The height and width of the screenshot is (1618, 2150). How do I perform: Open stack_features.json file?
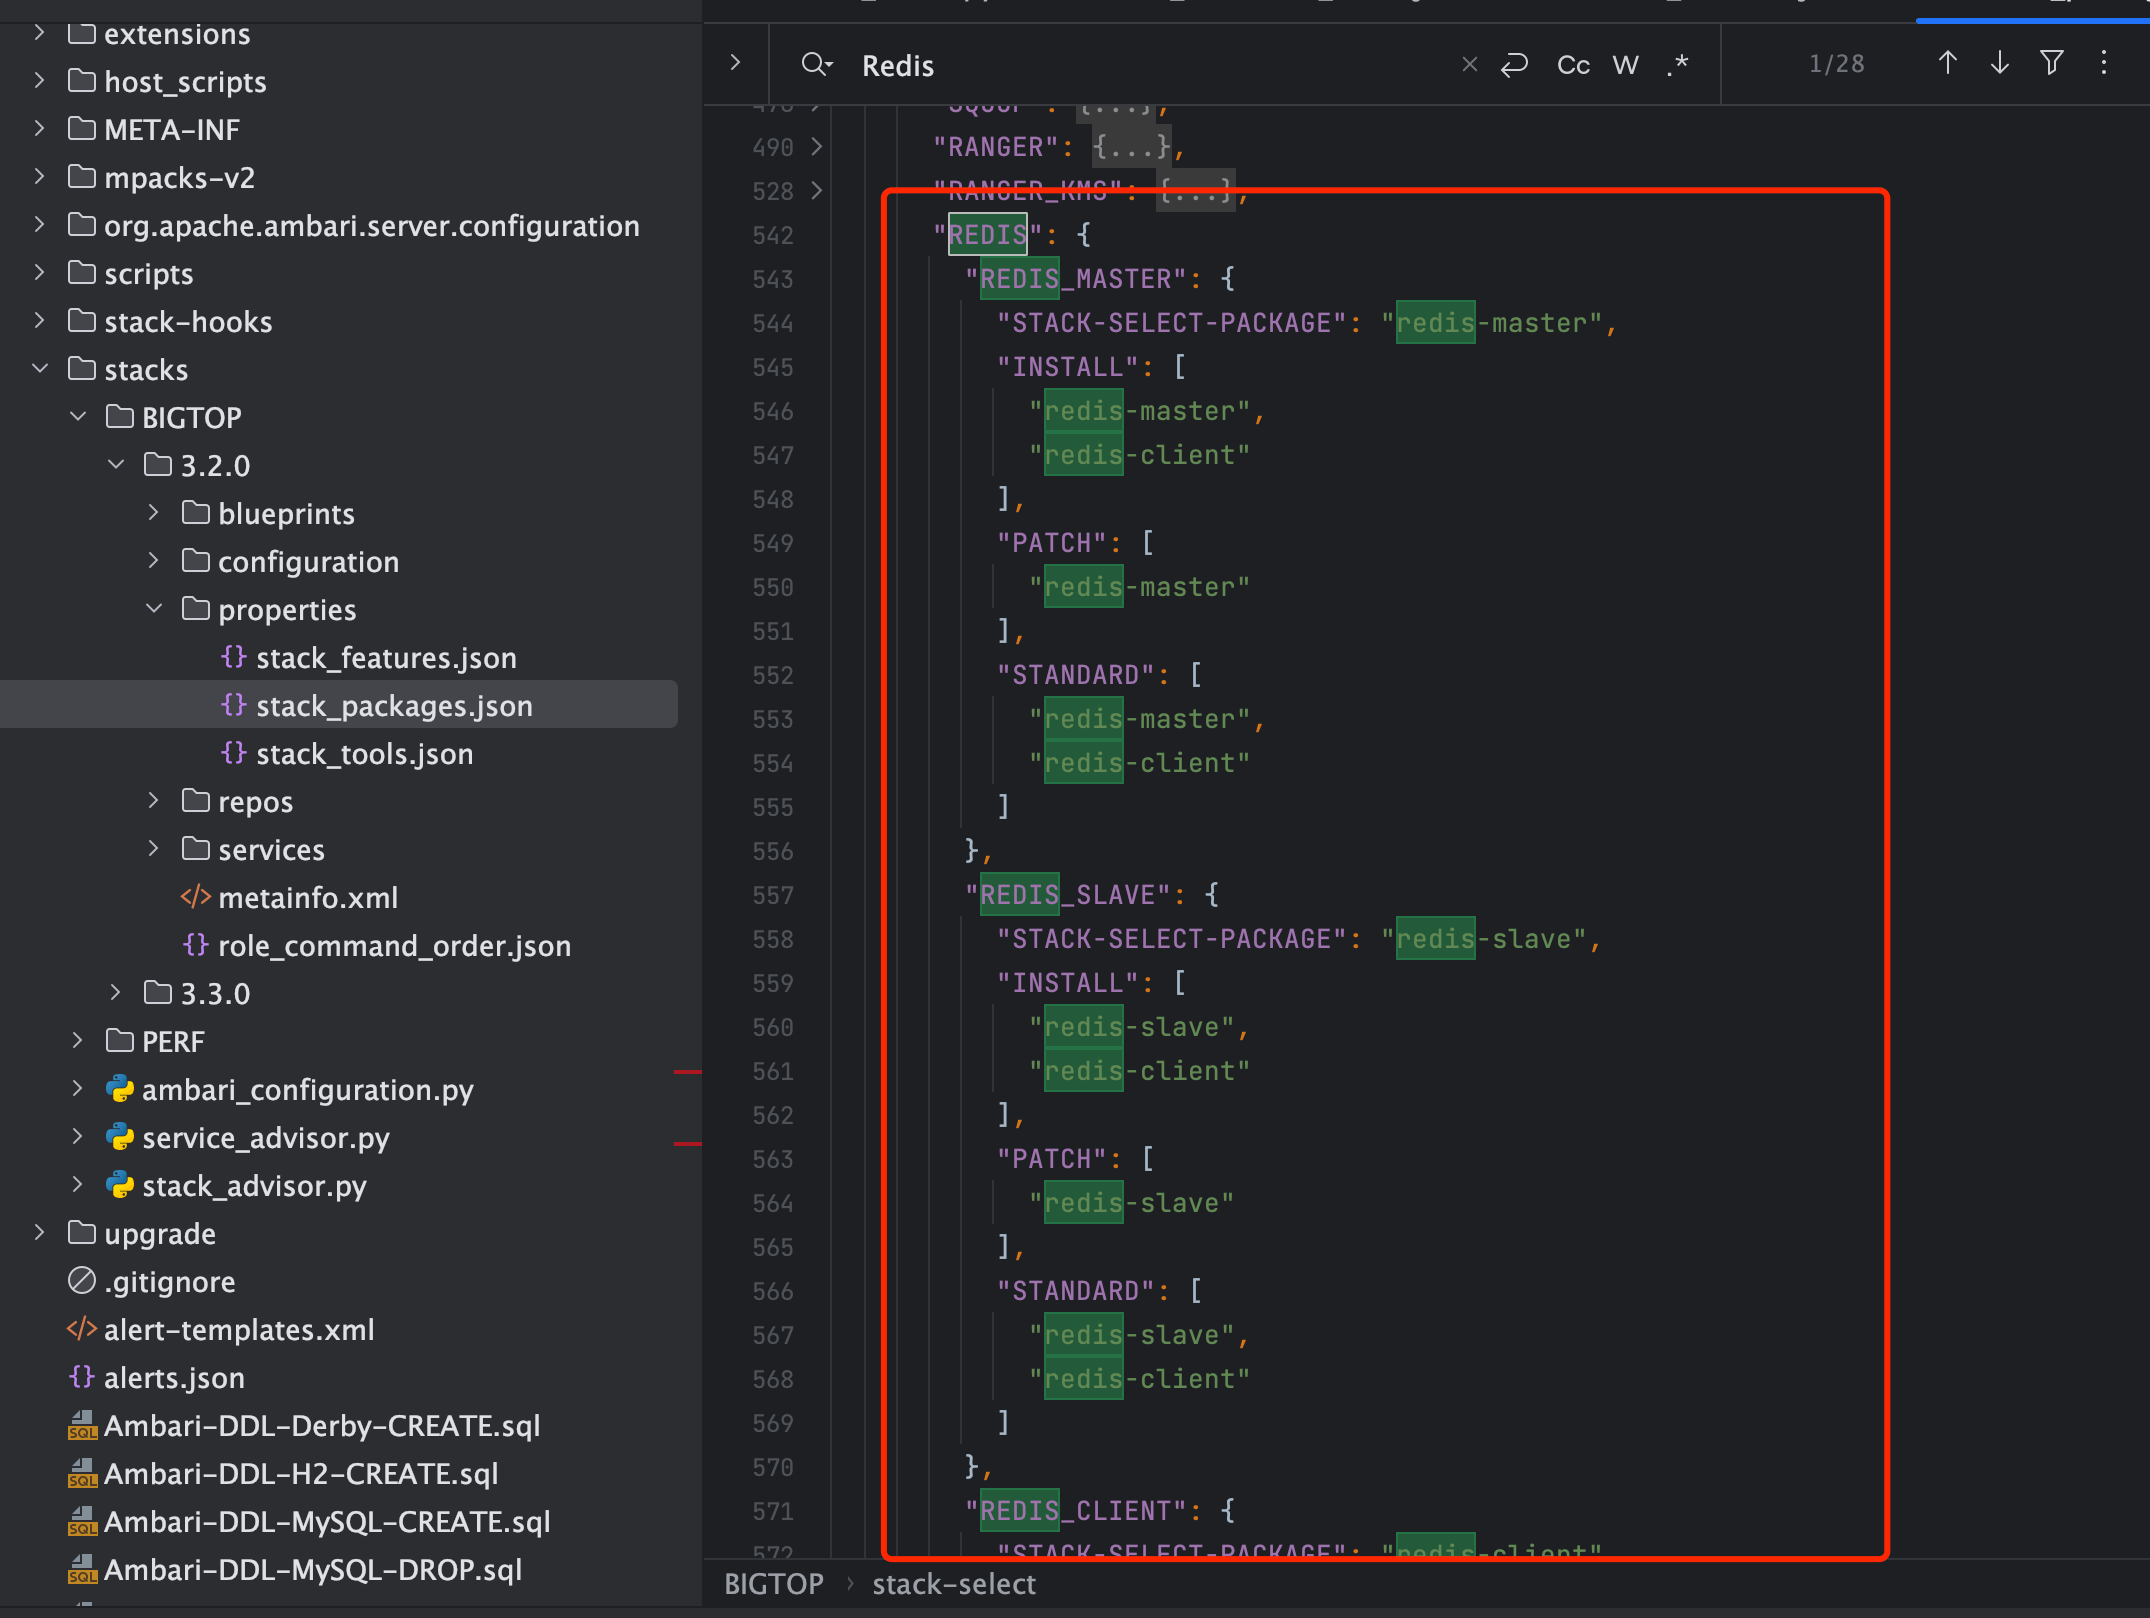click(386, 657)
